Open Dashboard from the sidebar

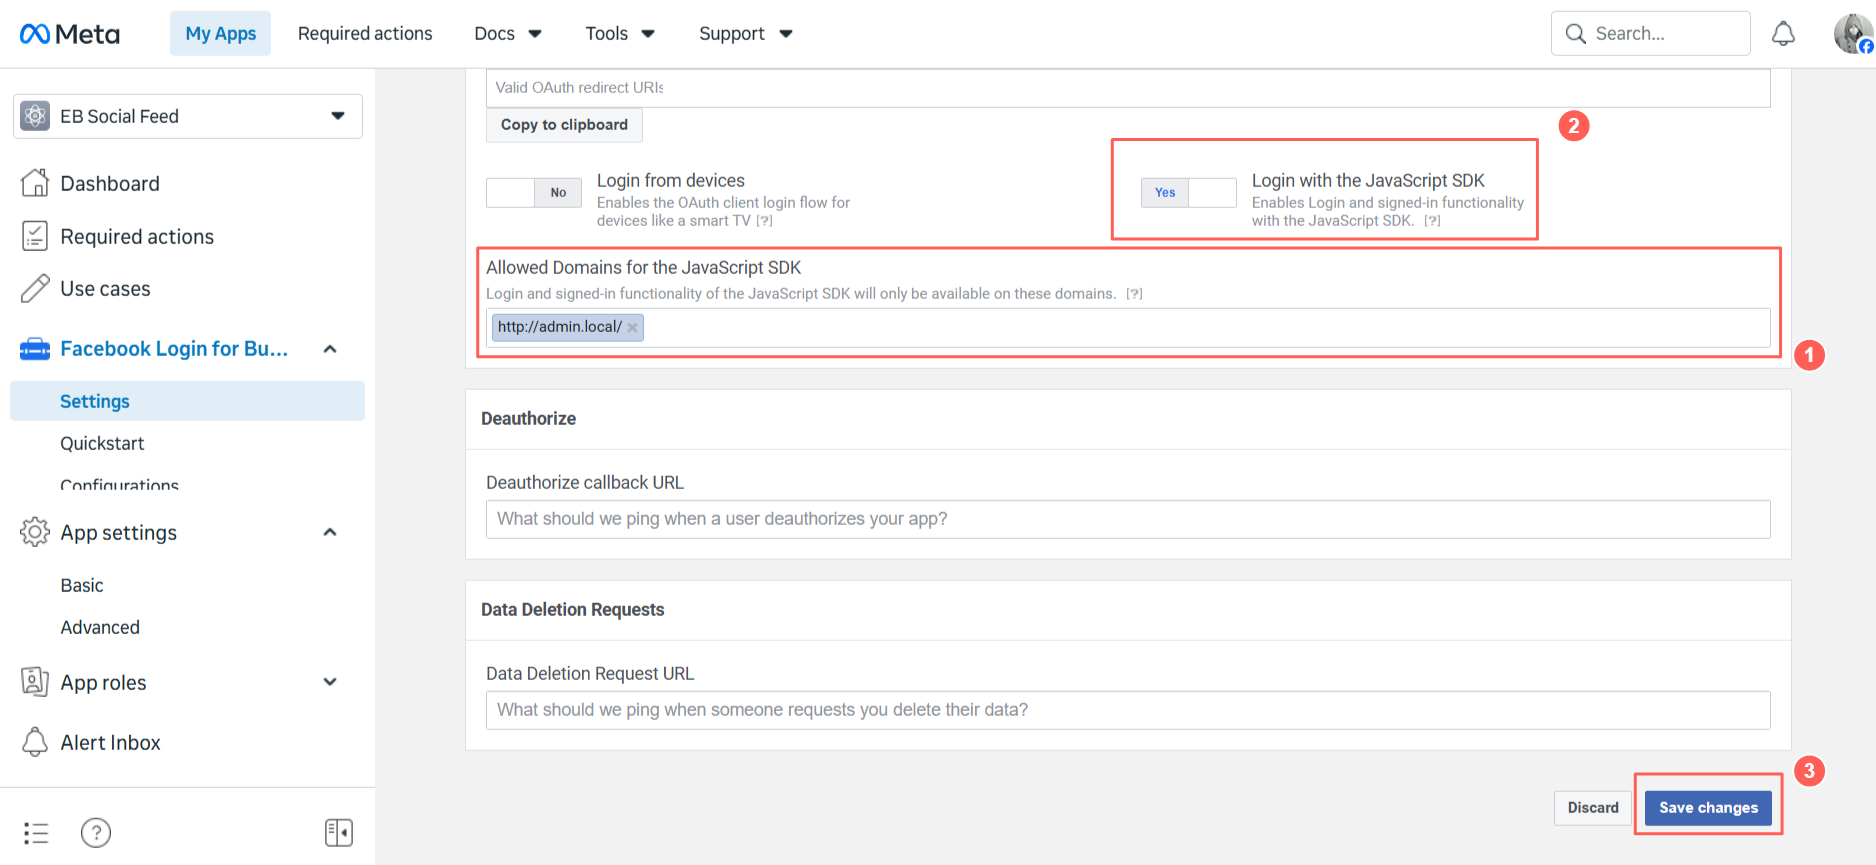pyautogui.click(x=110, y=183)
